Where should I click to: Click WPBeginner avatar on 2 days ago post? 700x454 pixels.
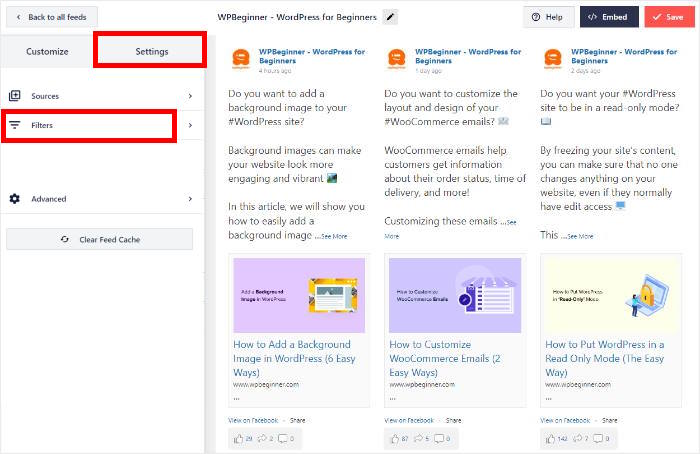click(x=553, y=59)
